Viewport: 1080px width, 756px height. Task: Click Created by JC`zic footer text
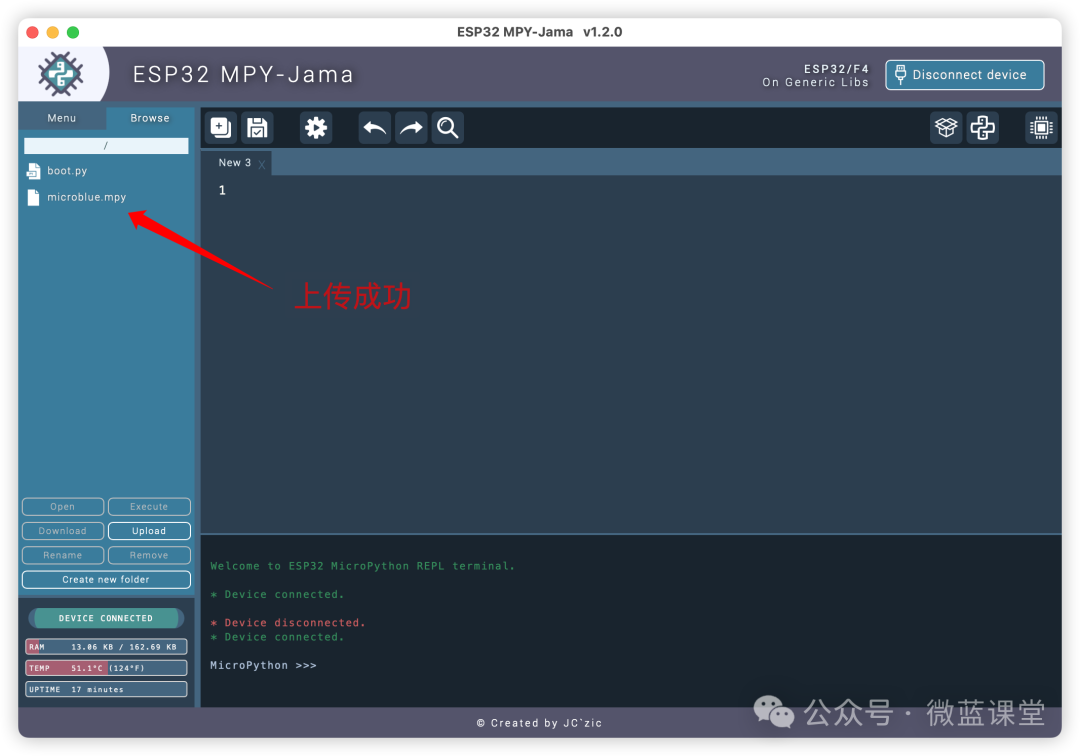click(x=539, y=723)
